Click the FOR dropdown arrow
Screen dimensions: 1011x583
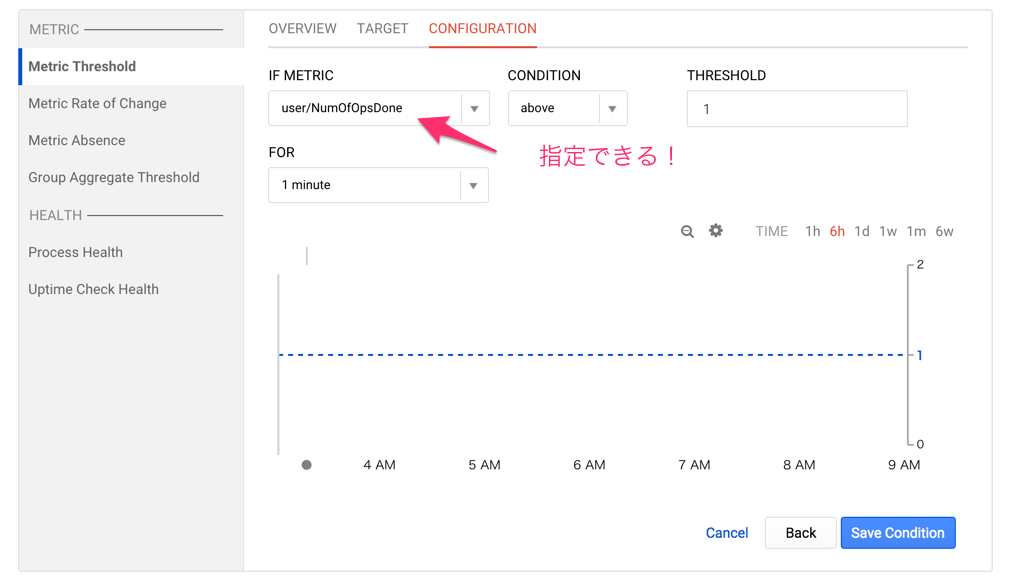[x=474, y=185]
